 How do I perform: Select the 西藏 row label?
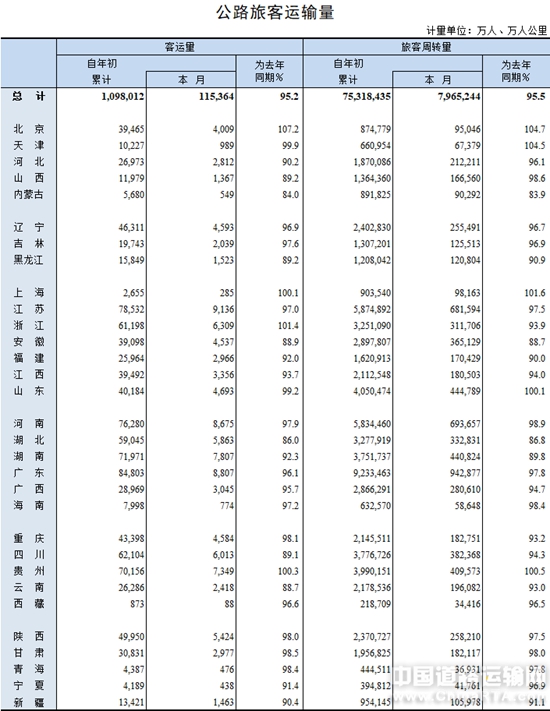click(29, 603)
